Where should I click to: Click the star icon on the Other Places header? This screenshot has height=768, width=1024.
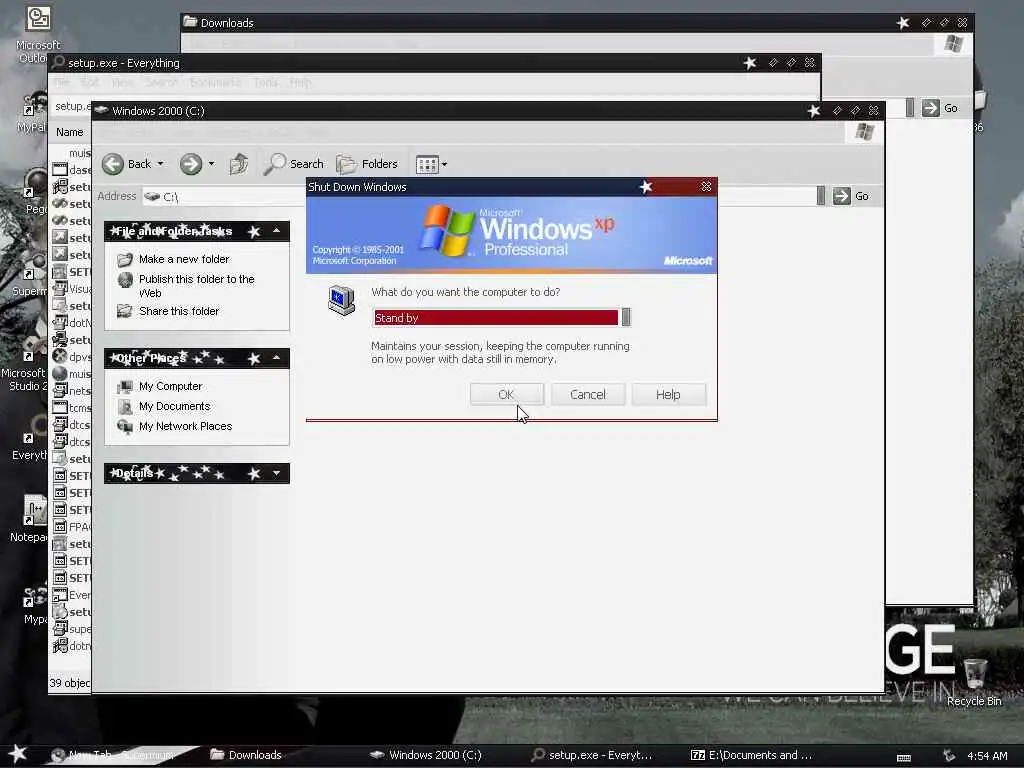tap(254, 359)
